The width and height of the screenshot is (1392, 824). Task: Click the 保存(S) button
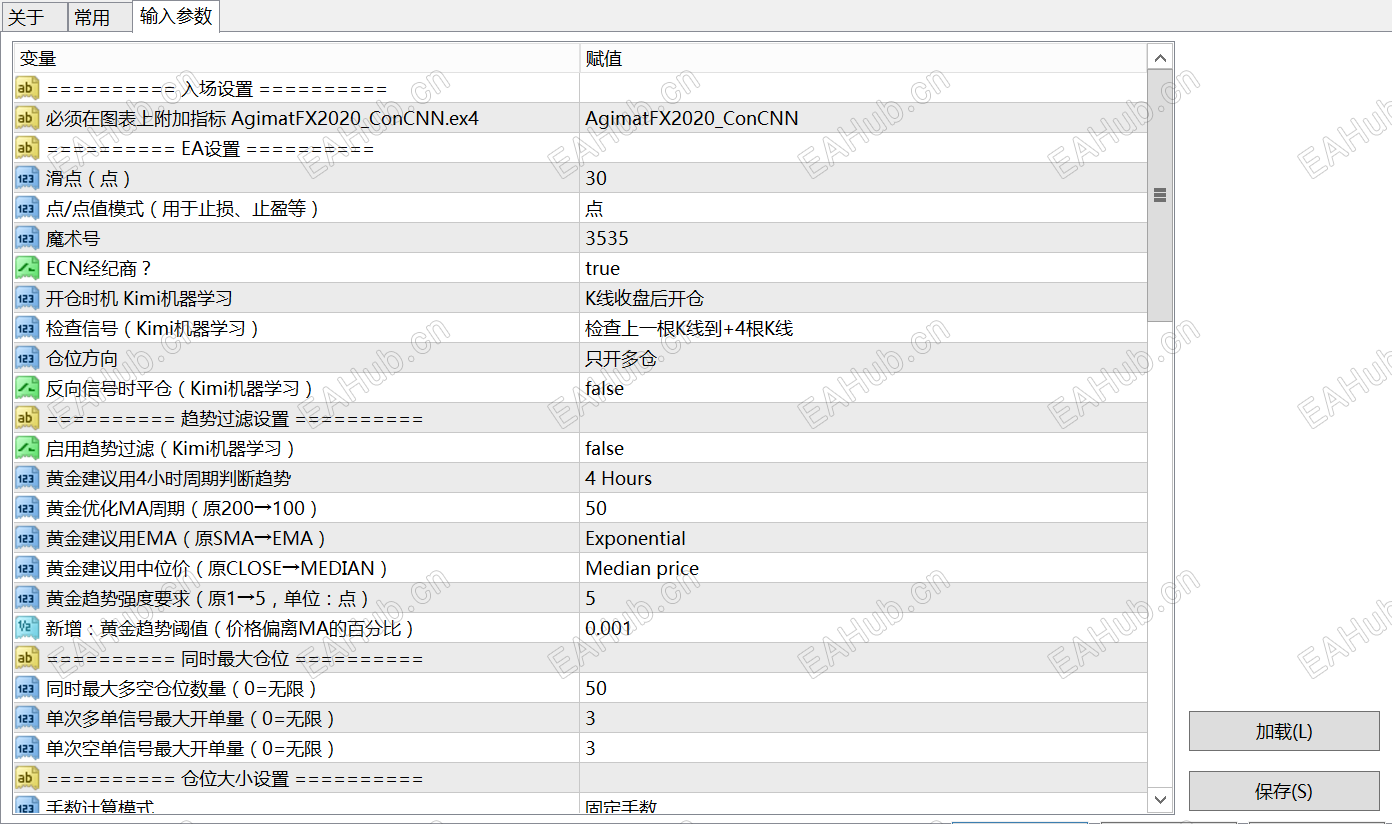click(1284, 791)
